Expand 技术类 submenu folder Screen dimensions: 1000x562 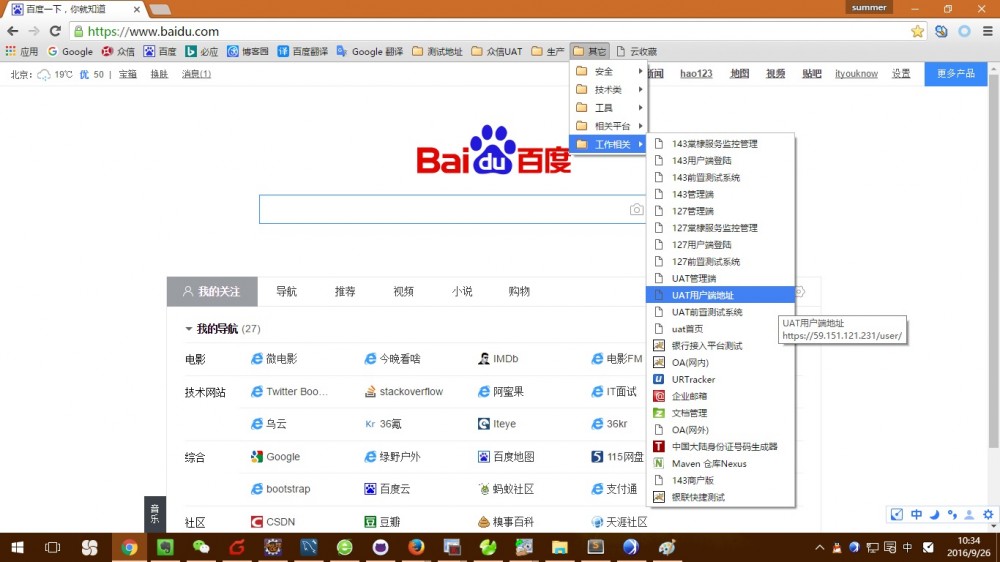(x=609, y=89)
